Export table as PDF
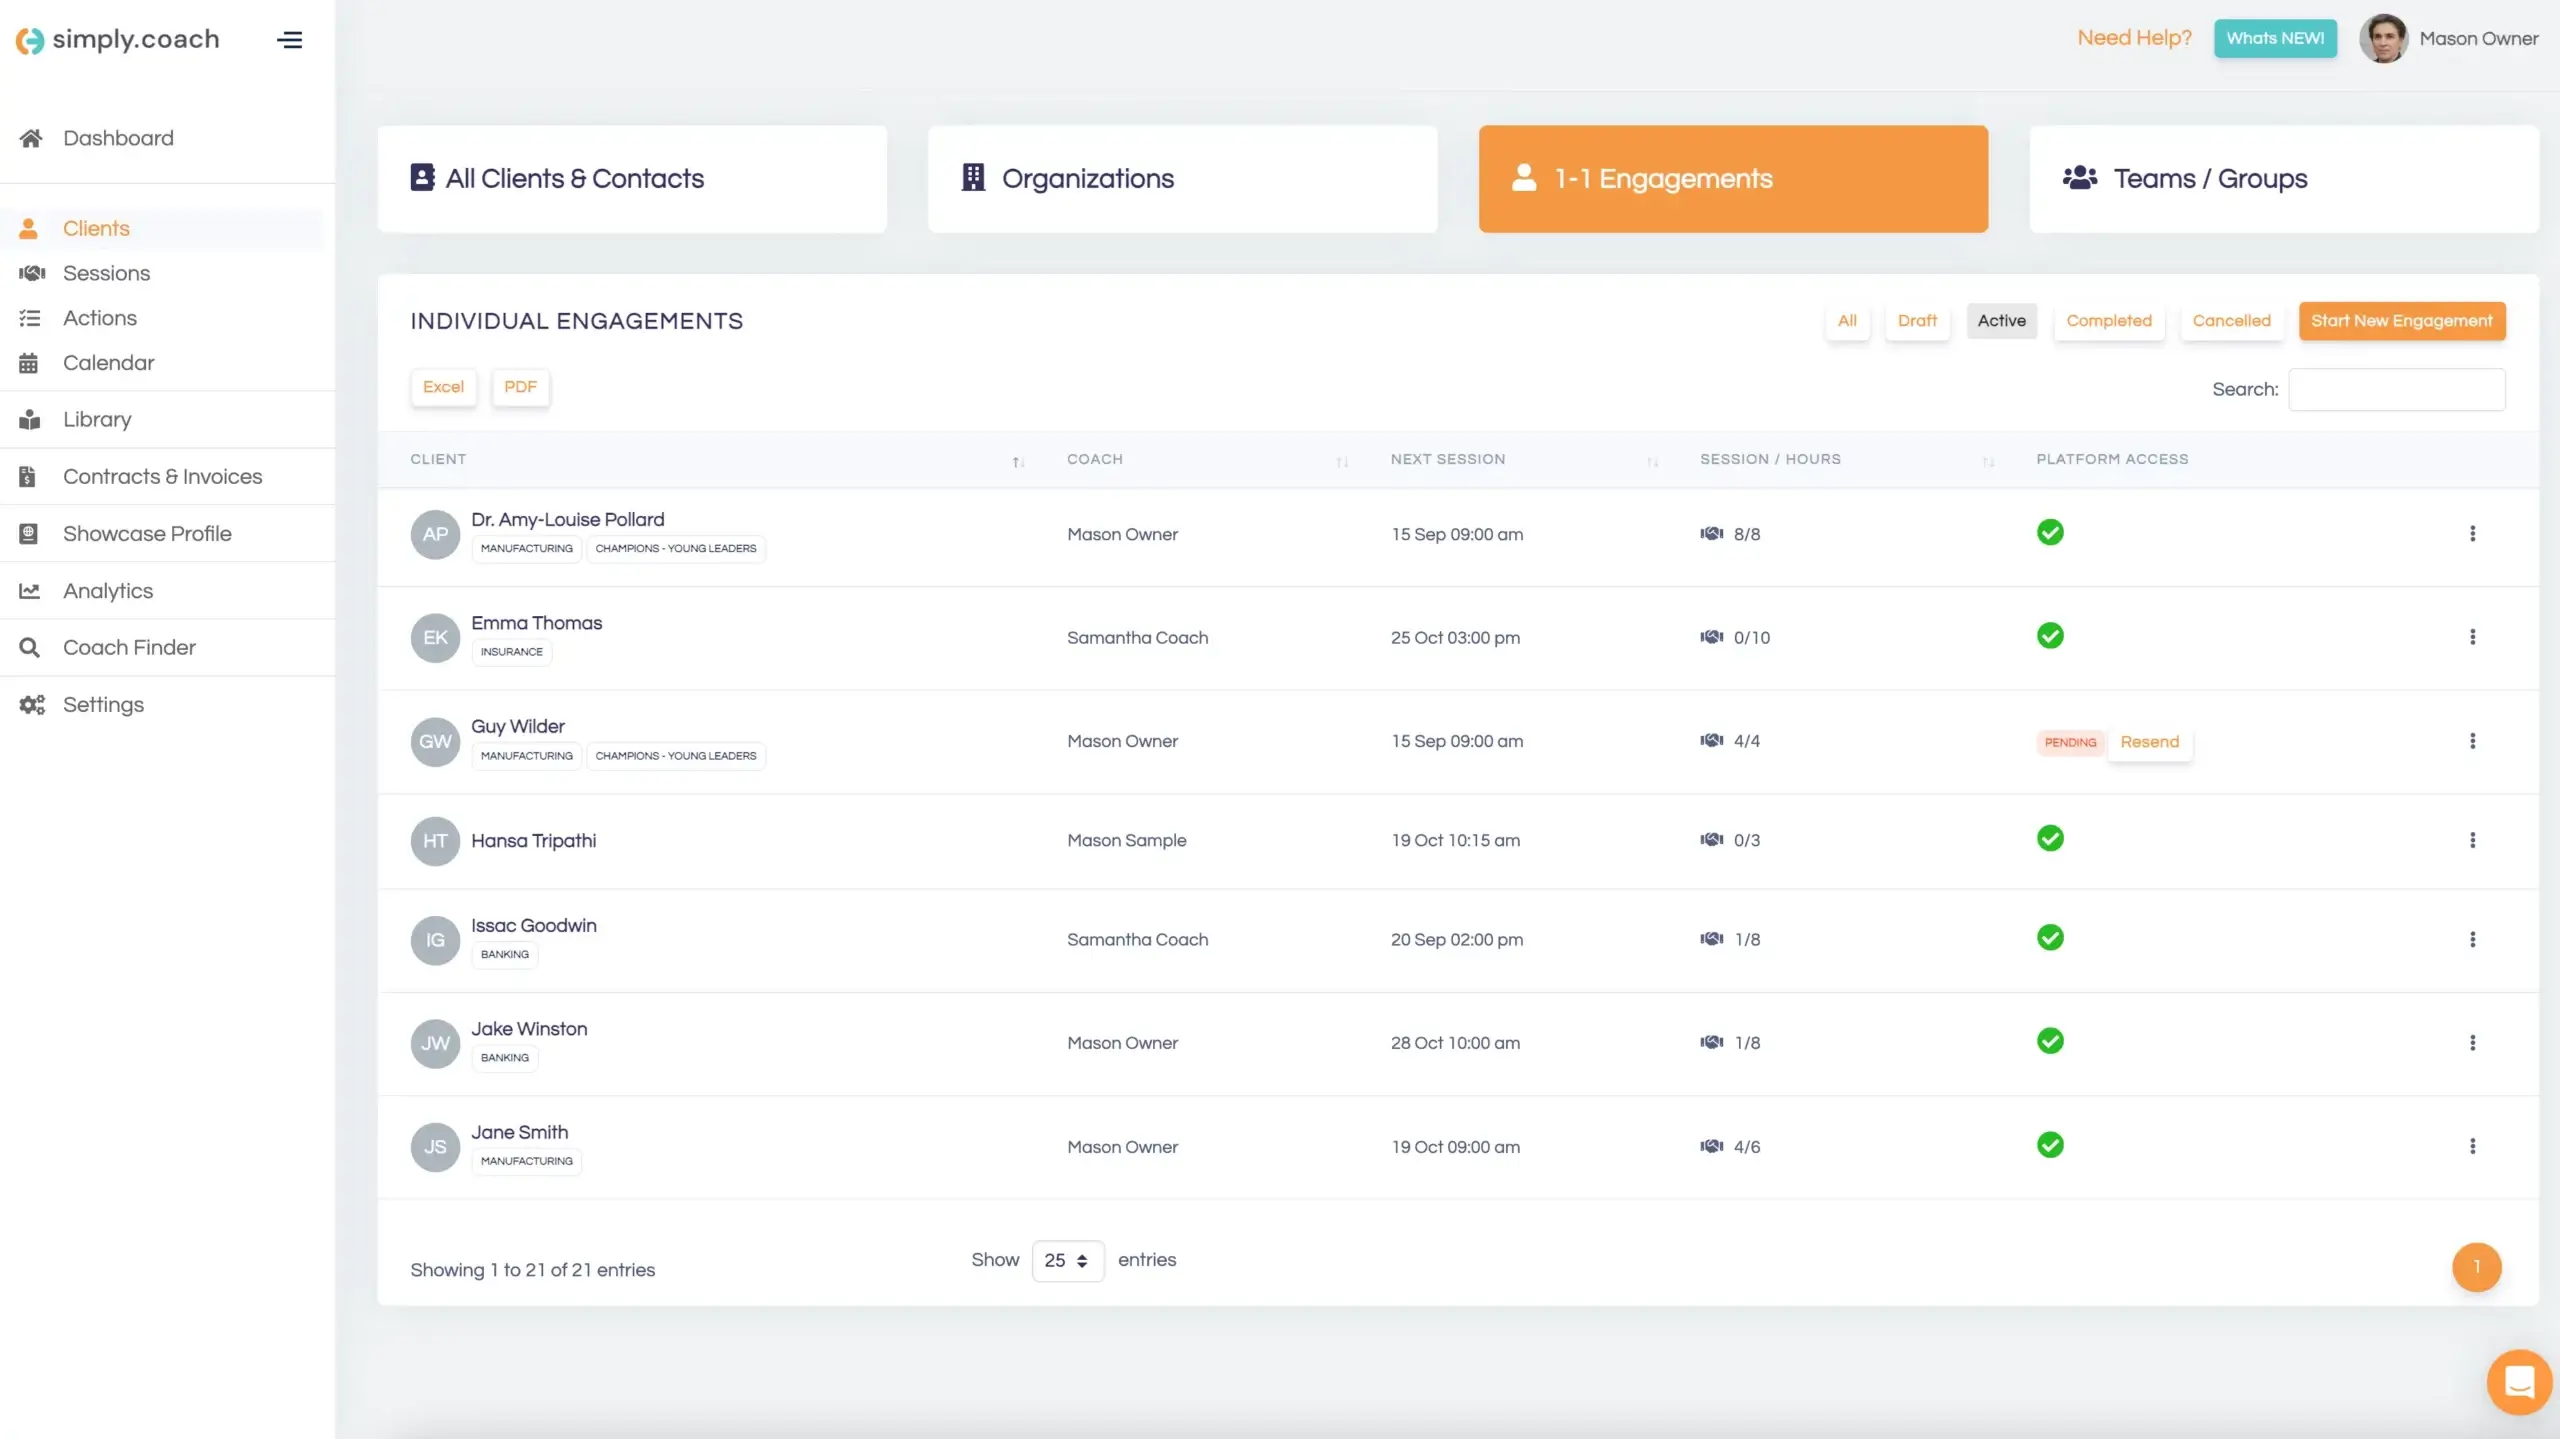This screenshot has width=2560, height=1439. tap(520, 387)
